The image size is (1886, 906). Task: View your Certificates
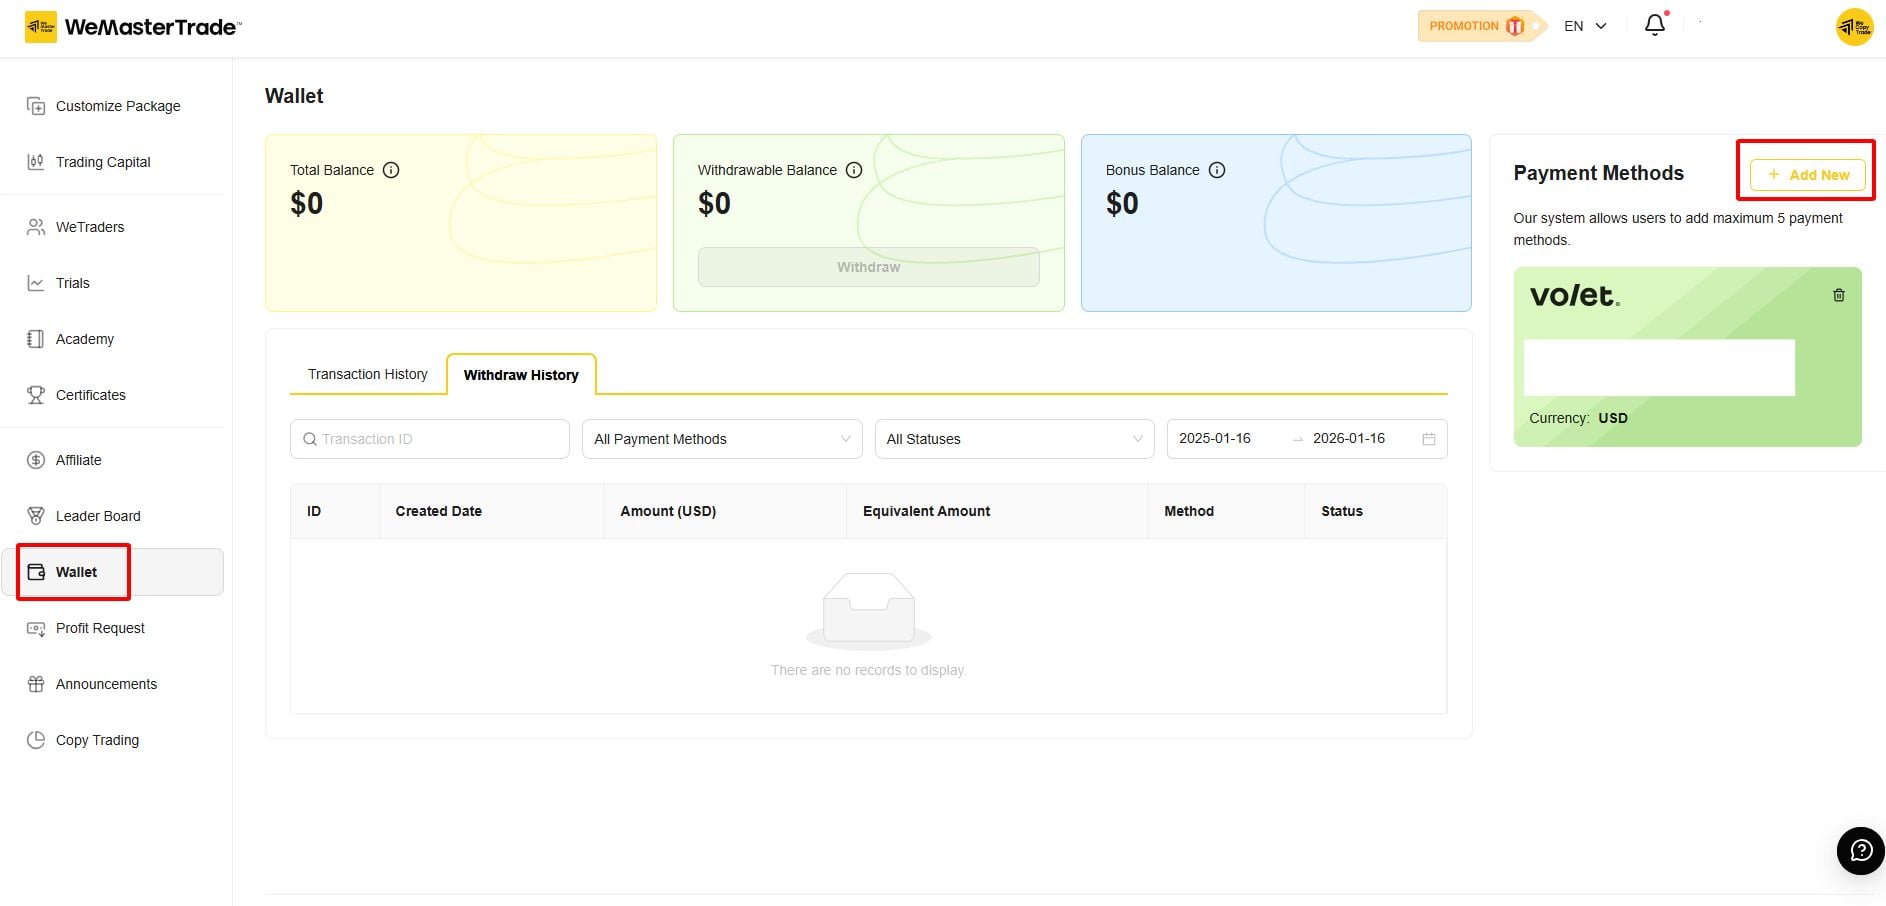[90, 395]
